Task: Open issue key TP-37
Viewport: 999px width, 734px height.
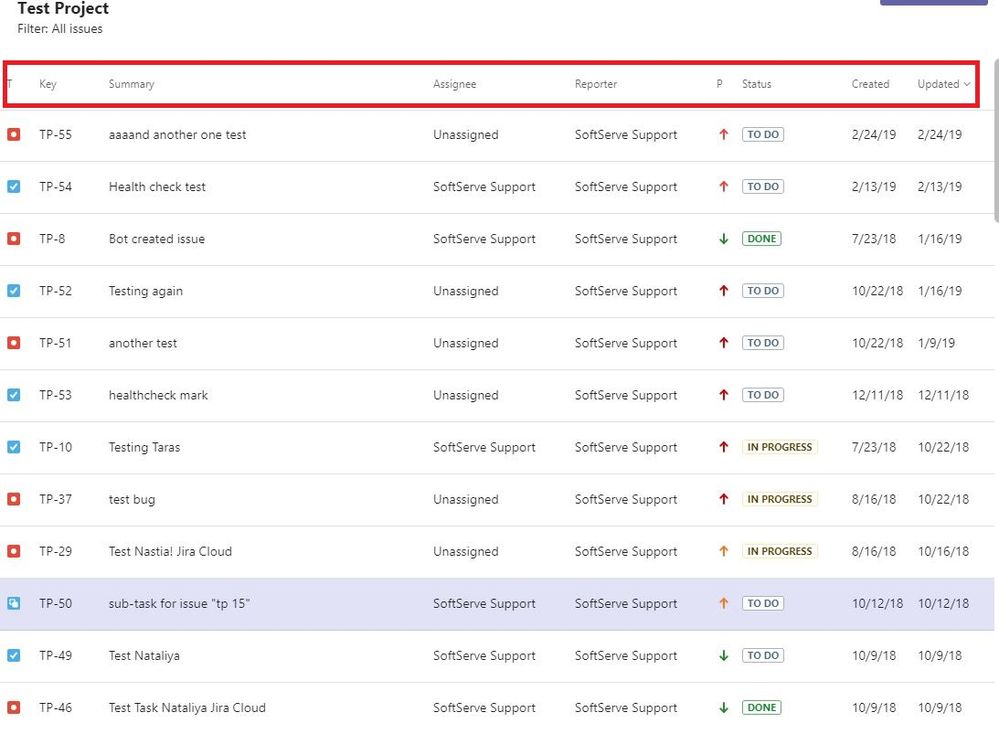Action: pyautogui.click(x=55, y=500)
